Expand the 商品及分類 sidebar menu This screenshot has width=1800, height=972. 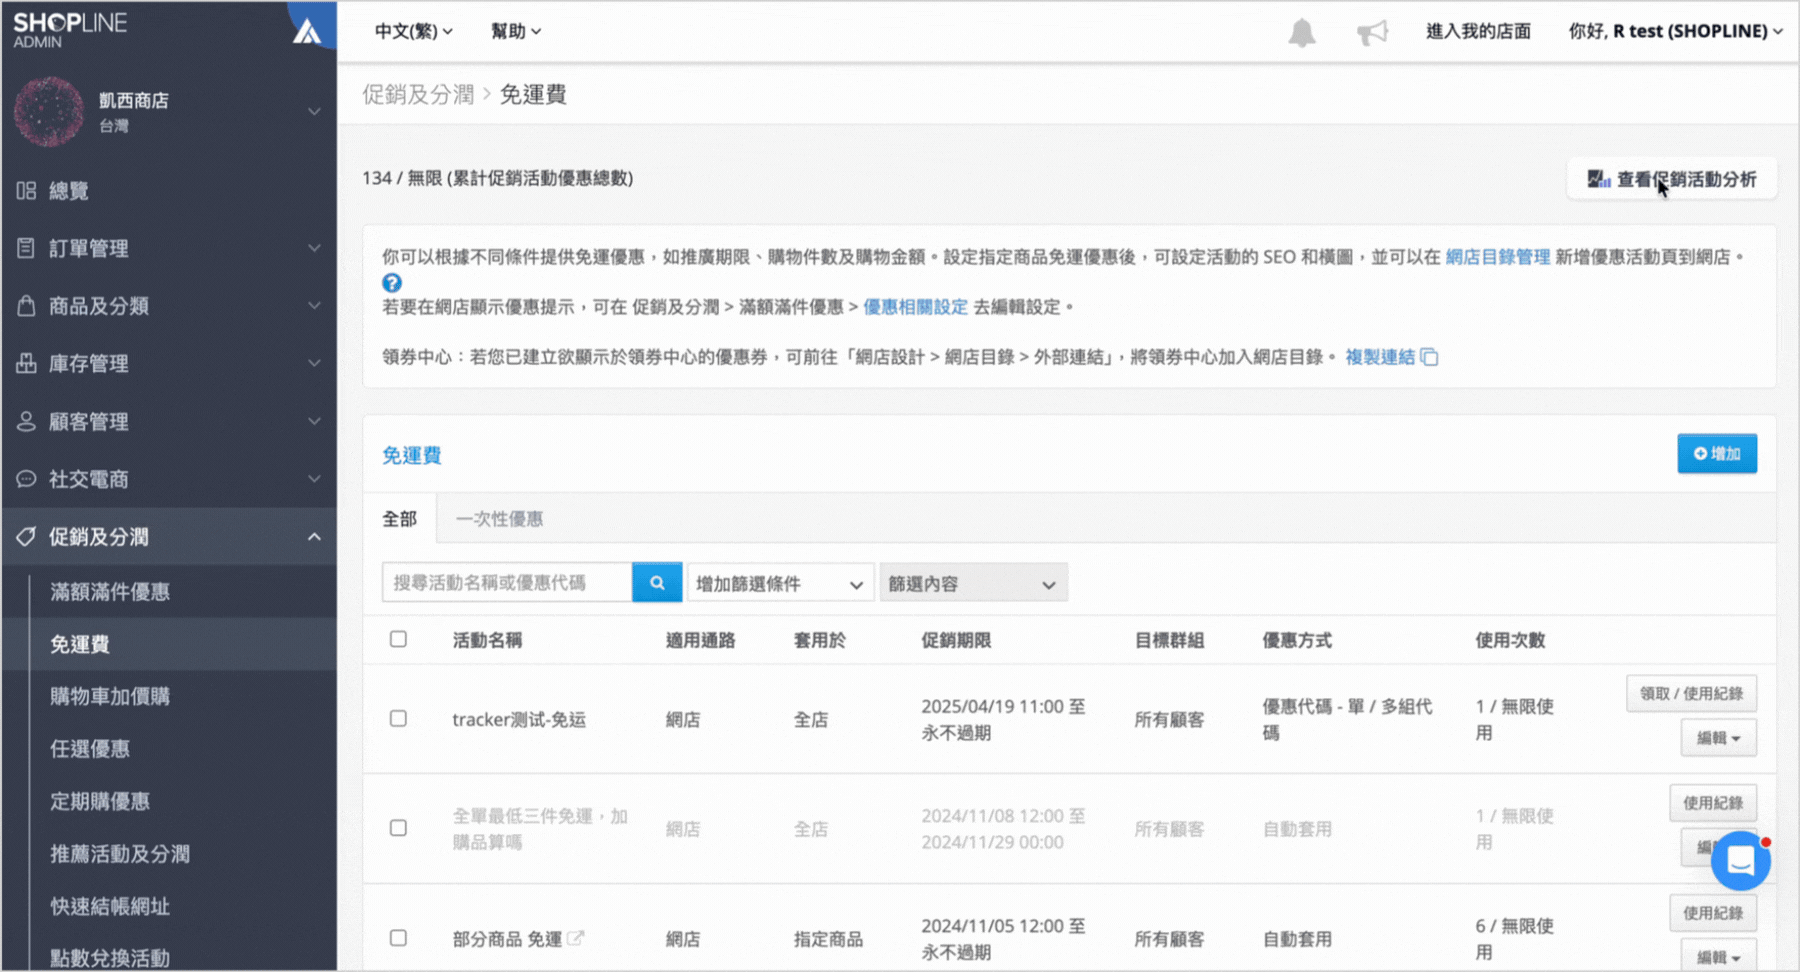[x=169, y=306]
